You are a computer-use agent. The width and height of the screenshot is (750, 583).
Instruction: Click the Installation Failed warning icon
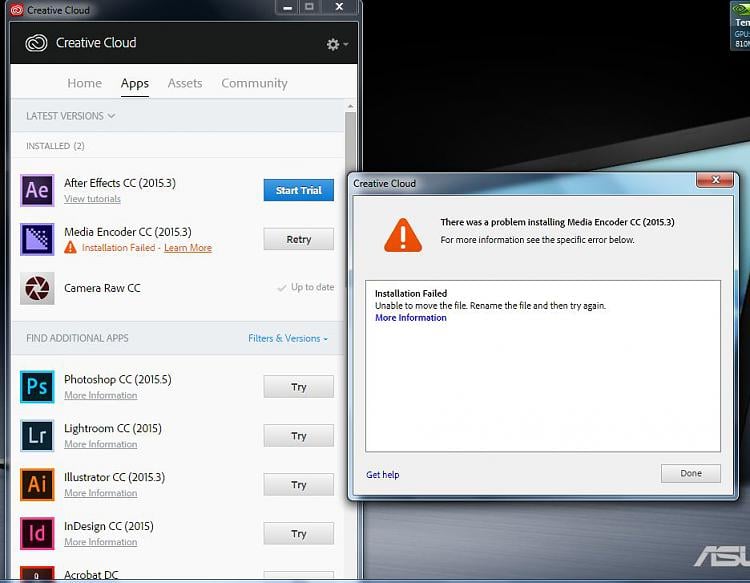click(70, 247)
